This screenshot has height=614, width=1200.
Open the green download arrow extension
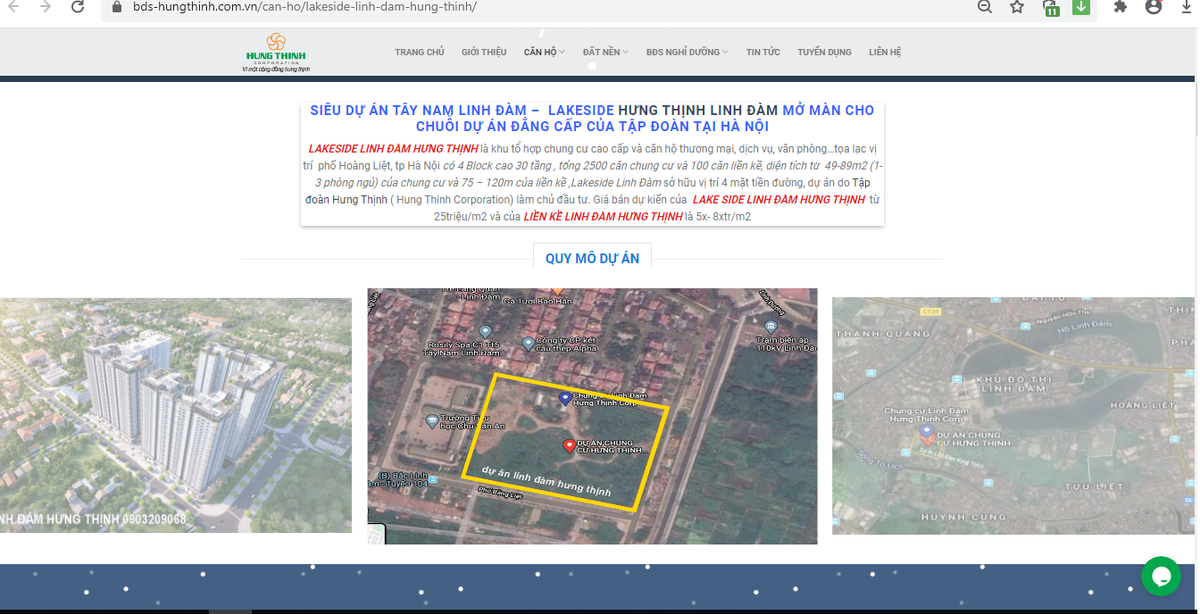point(1081,7)
